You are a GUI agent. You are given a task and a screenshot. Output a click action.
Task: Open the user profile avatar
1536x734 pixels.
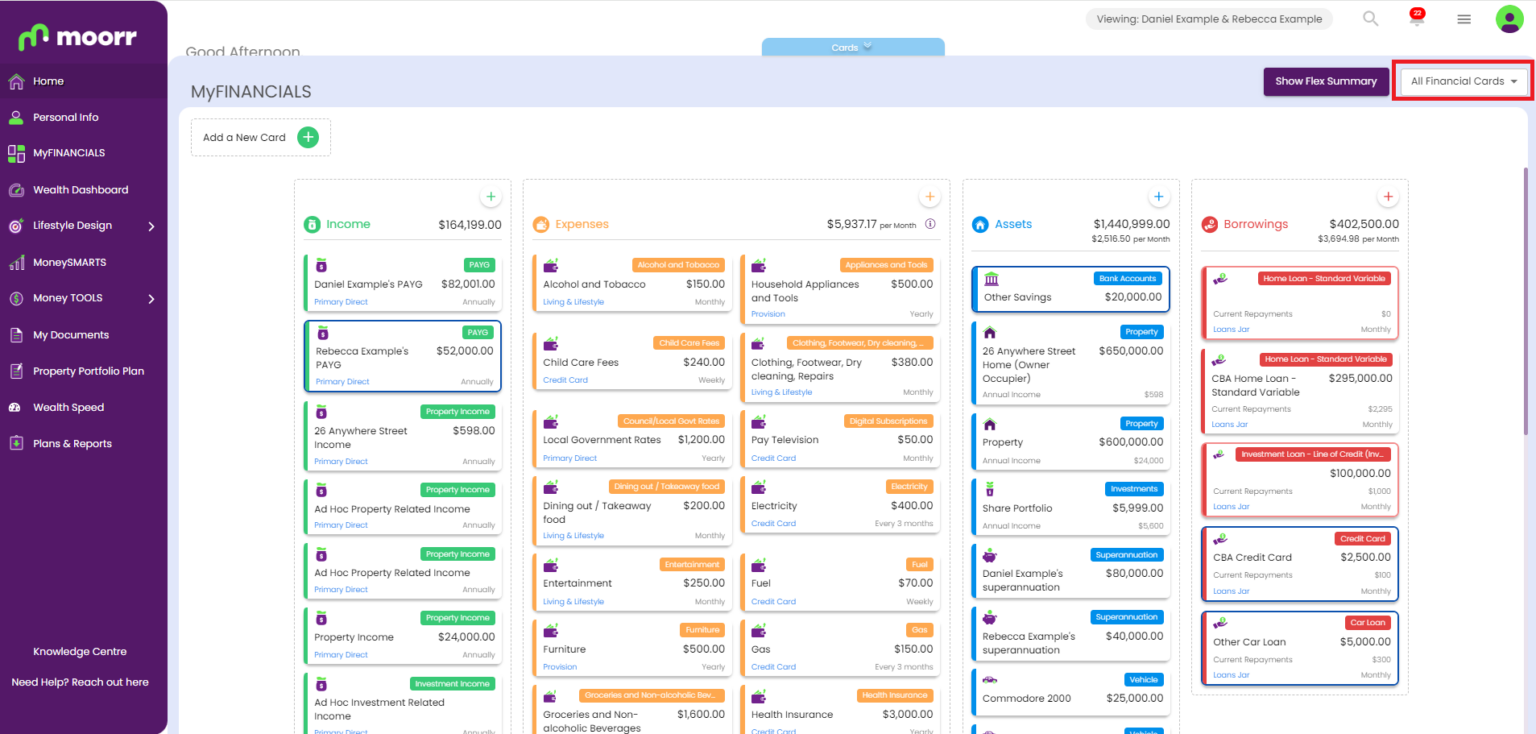1508,19
